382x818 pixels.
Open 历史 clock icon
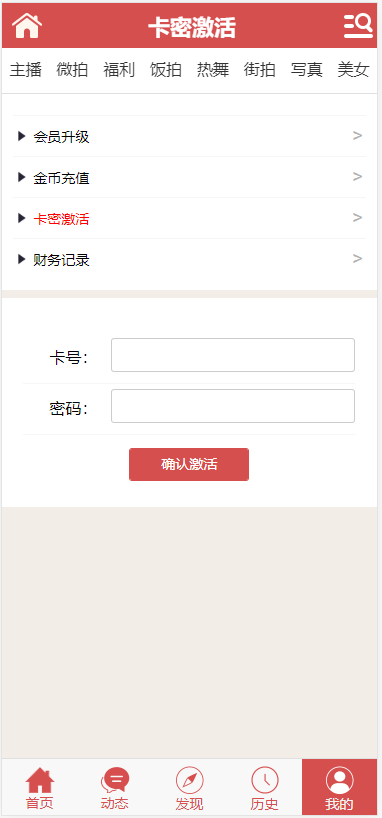(x=265, y=780)
